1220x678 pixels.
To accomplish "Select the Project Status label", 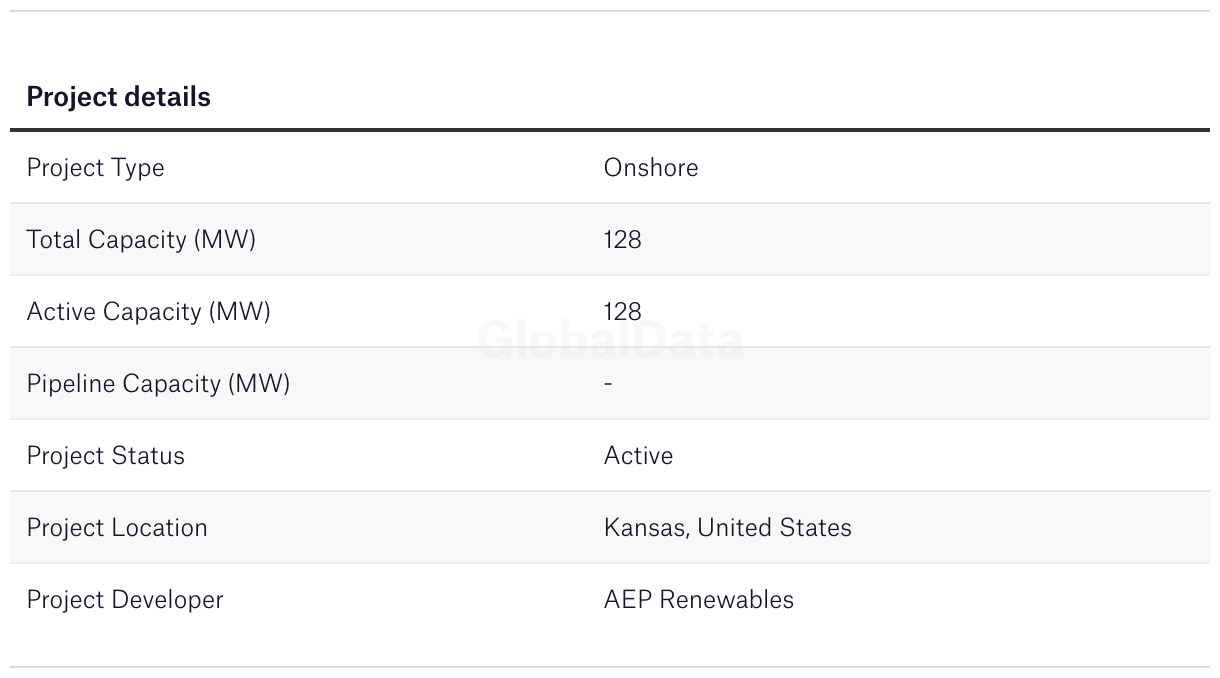I will (x=105, y=456).
